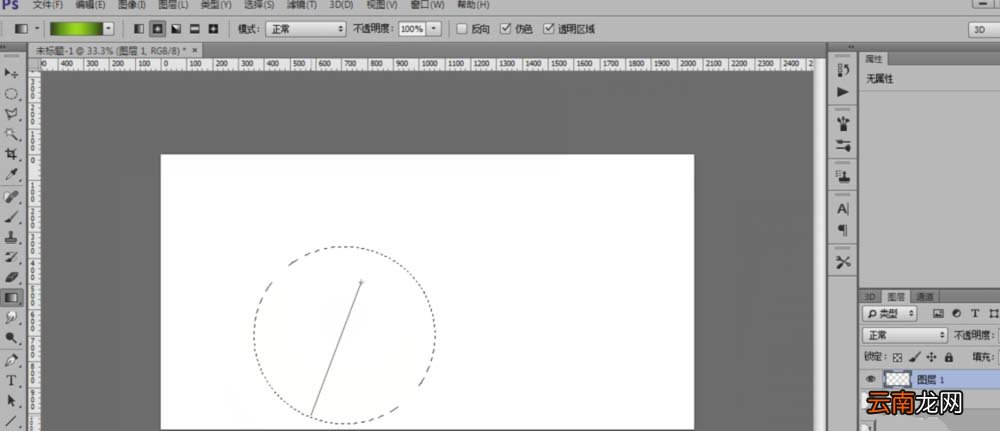Select the Move tool
The width and height of the screenshot is (1000, 431).
pyautogui.click(x=11, y=73)
